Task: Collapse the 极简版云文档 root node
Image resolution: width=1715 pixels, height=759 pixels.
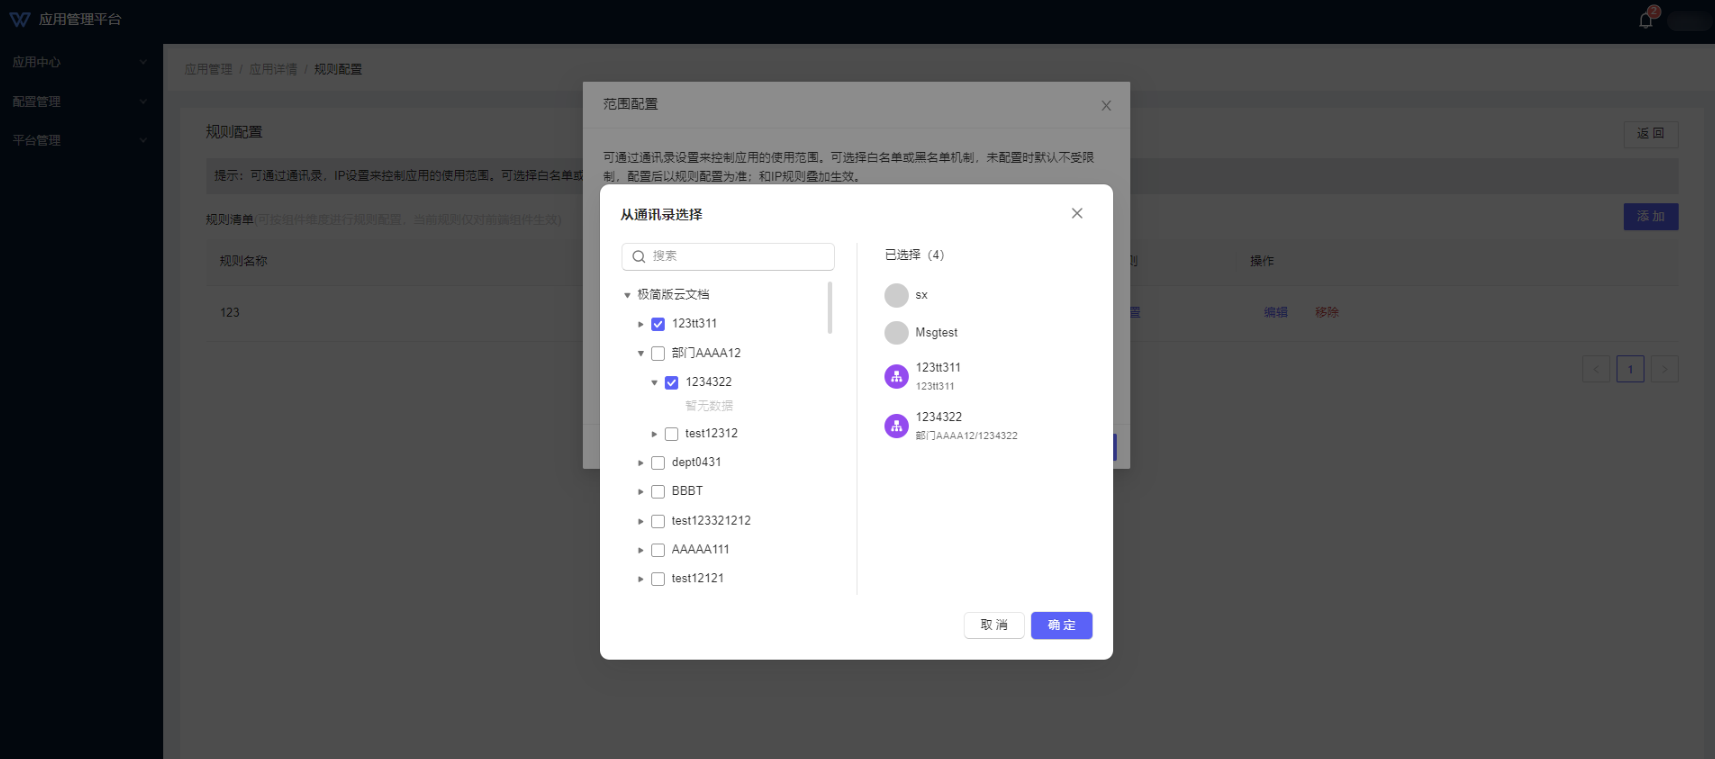Action: (627, 295)
